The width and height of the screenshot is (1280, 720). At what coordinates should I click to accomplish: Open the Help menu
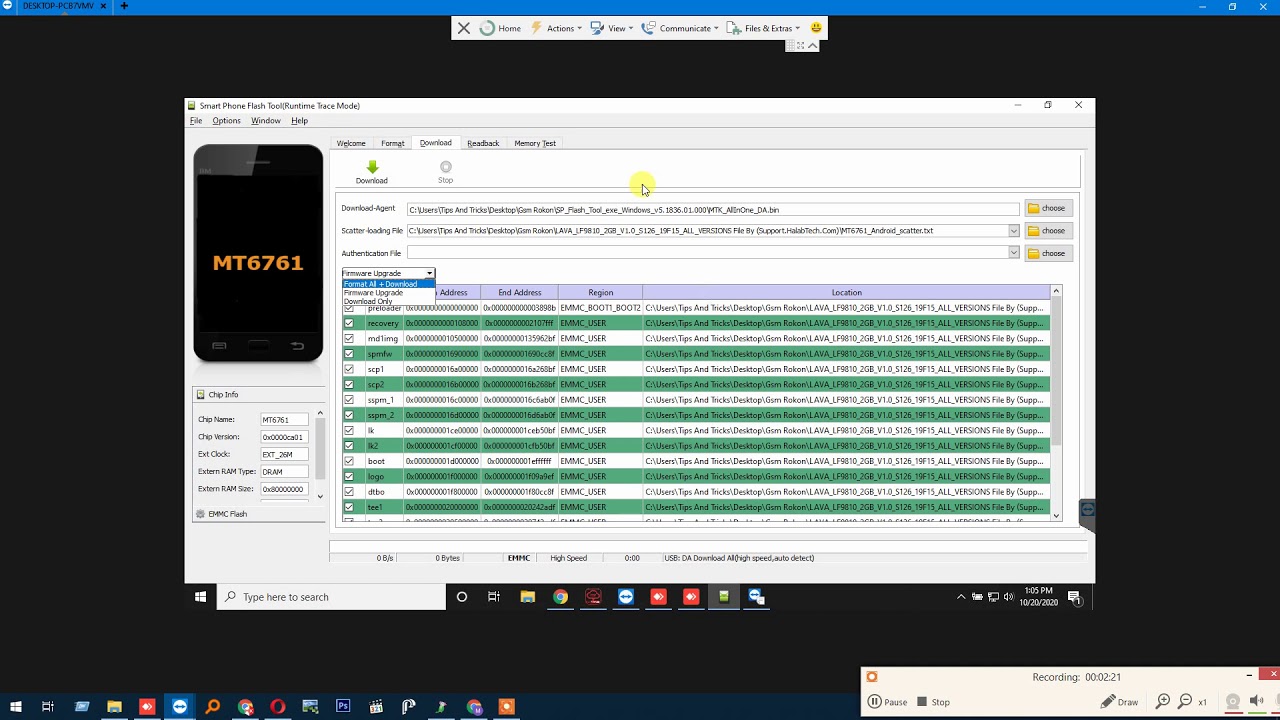[299, 121]
